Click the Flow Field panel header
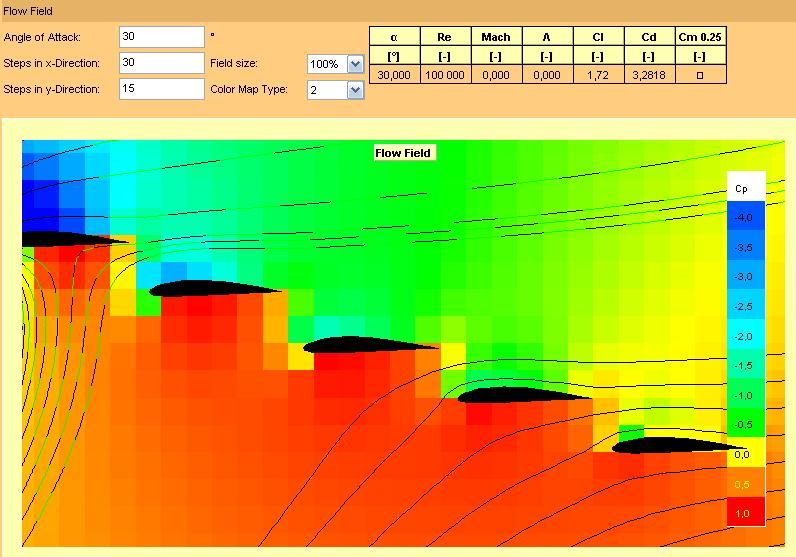Image resolution: width=796 pixels, height=557 pixels. pyautogui.click(x=29, y=11)
